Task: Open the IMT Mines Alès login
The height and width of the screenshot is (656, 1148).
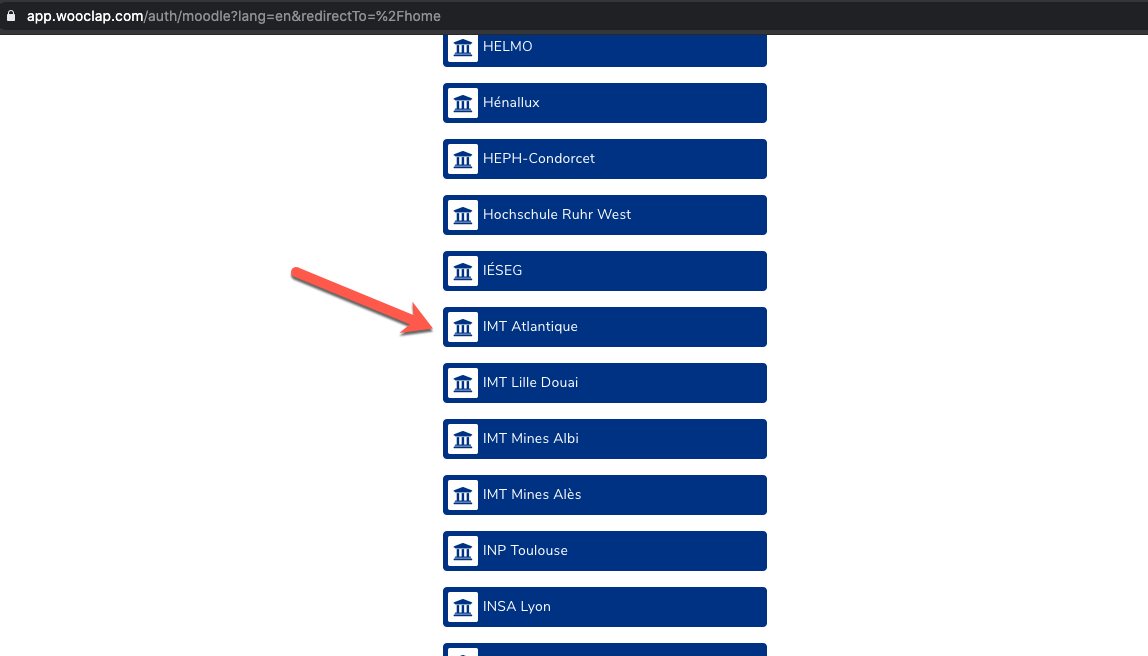Action: coord(605,495)
